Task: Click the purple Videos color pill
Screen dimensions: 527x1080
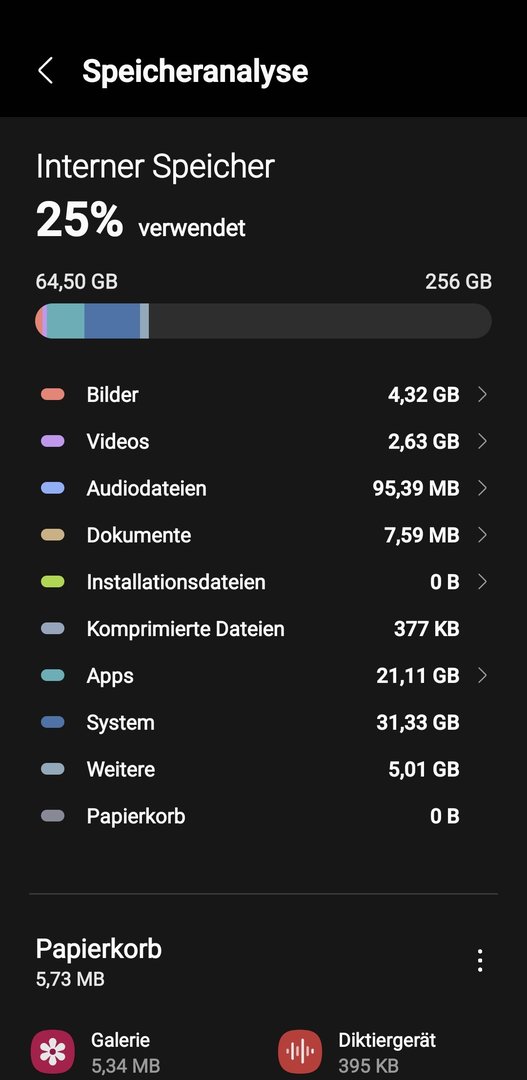Action: point(53,442)
